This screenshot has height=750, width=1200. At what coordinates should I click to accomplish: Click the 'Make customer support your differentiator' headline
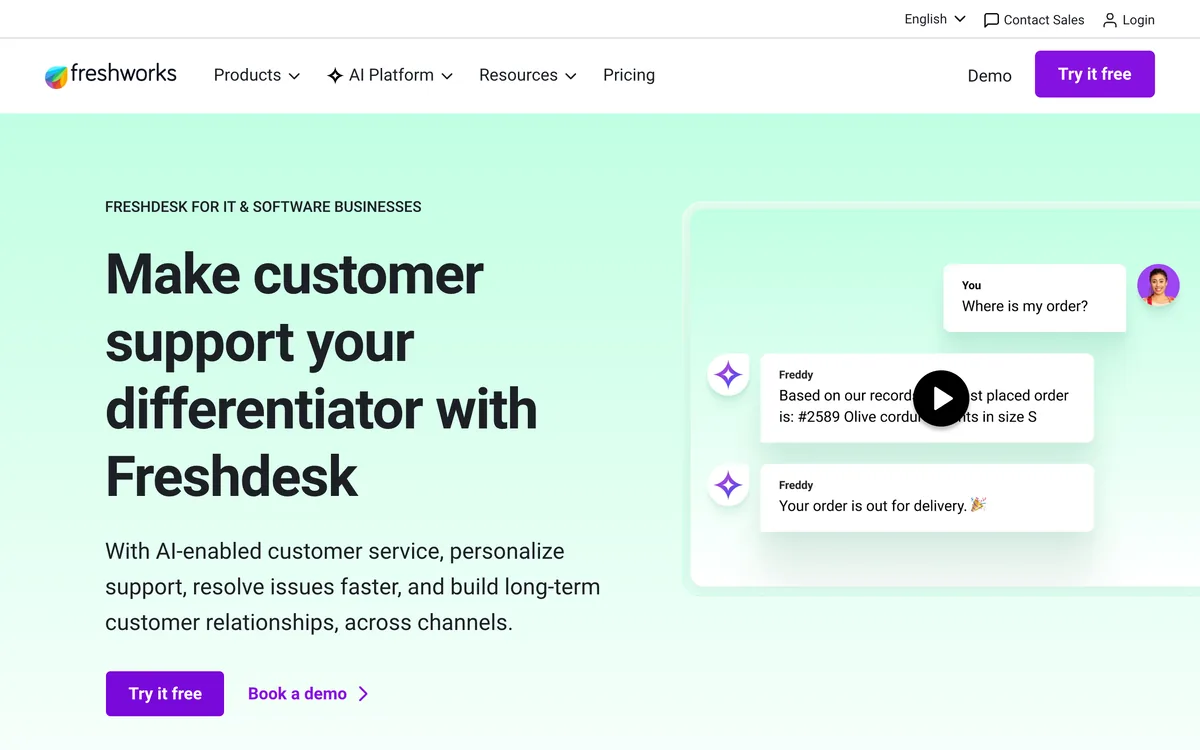pyautogui.click(x=321, y=375)
